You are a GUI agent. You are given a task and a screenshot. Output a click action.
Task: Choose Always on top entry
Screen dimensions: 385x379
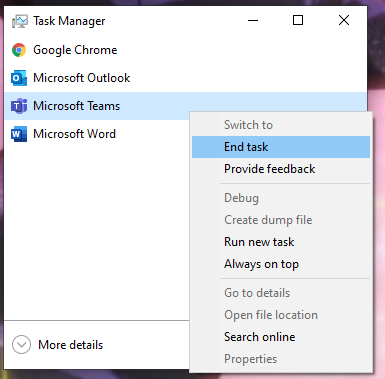pyautogui.click(x=281, y=264)
